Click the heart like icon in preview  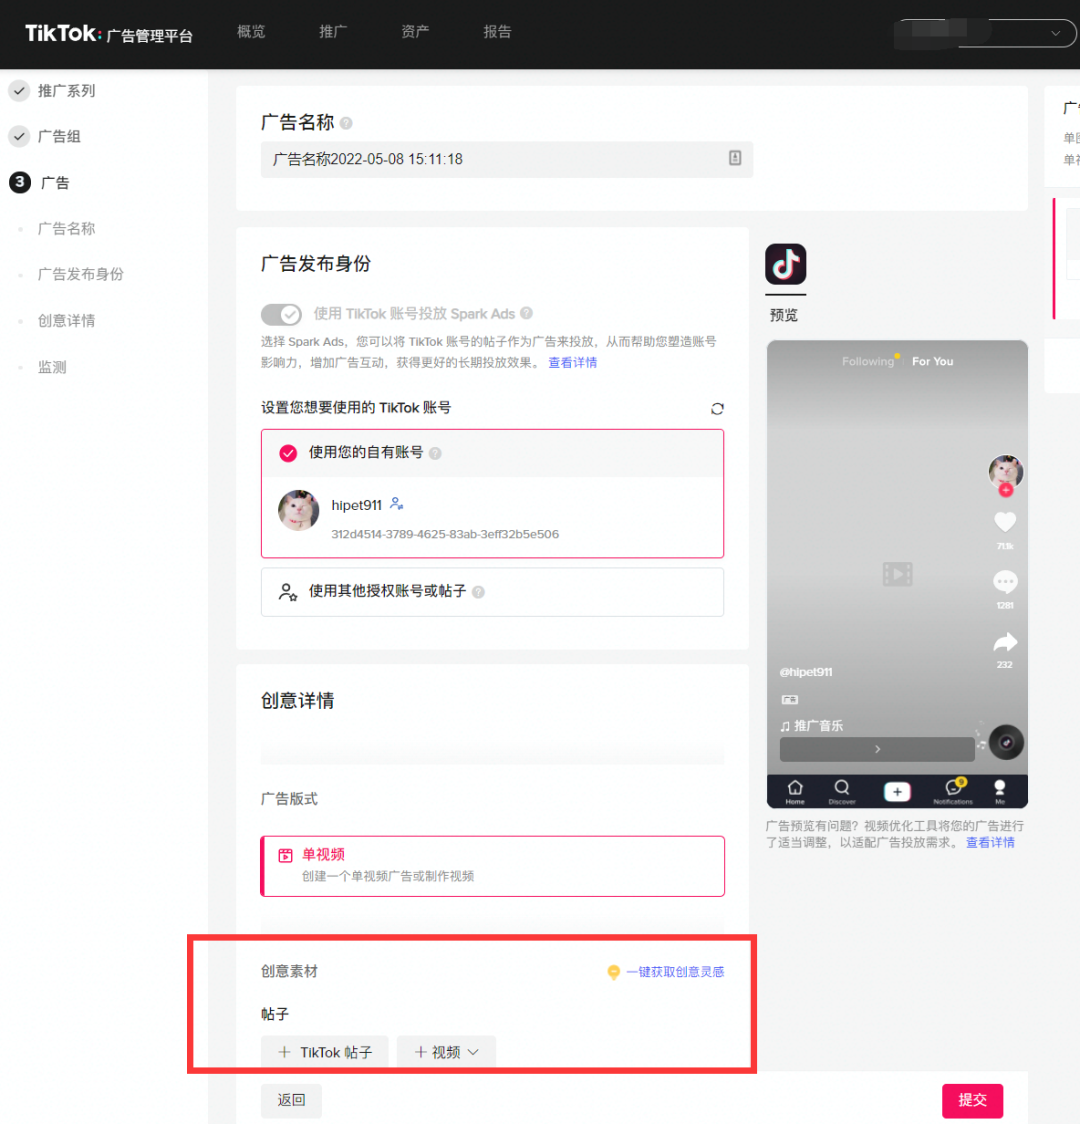[x=1005, y=522]
